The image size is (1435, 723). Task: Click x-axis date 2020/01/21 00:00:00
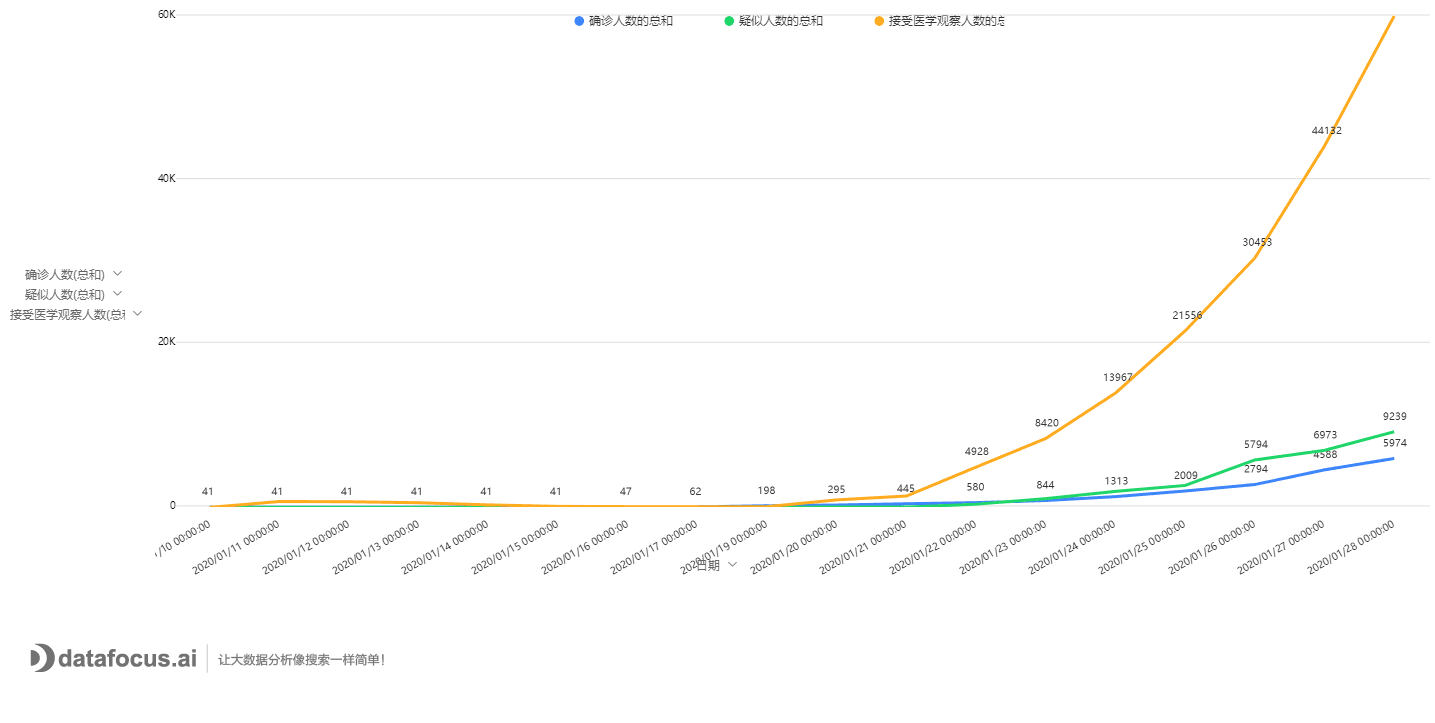pyautogui.click(x=864, y=546)
